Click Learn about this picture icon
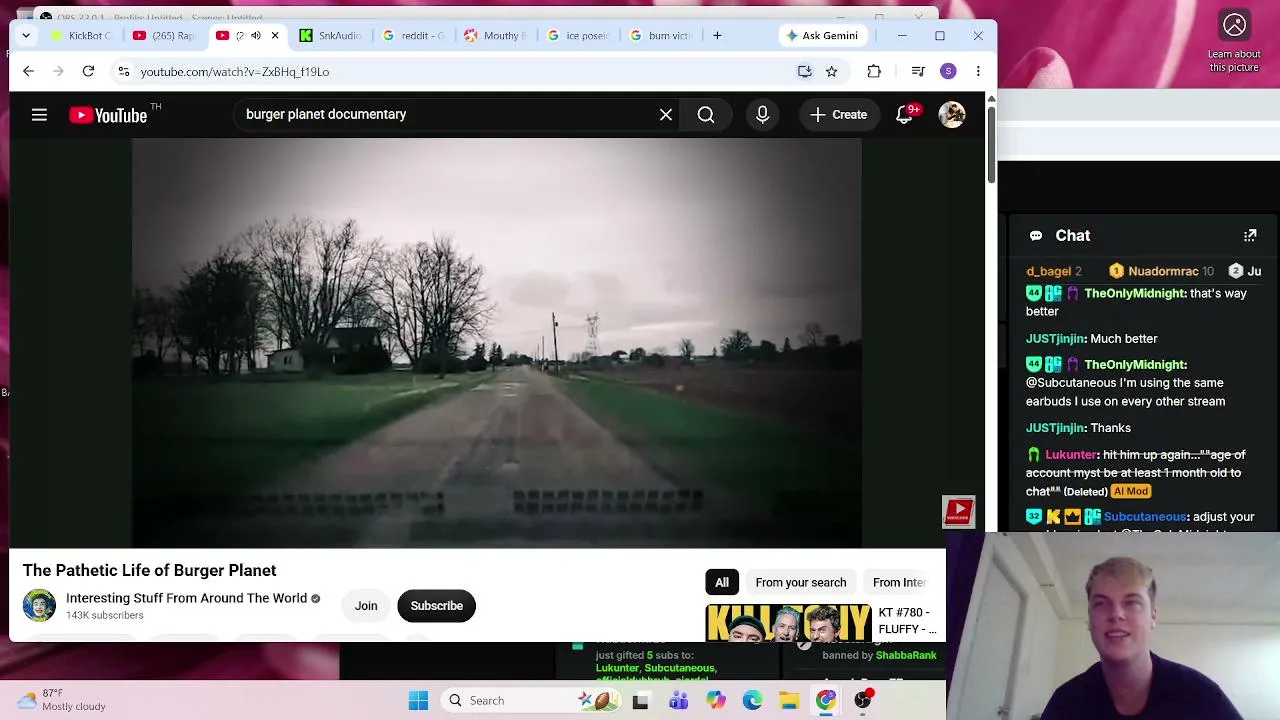This screenshot has height=720, width=1280. pyautogui.click(x=1235, y=25)
